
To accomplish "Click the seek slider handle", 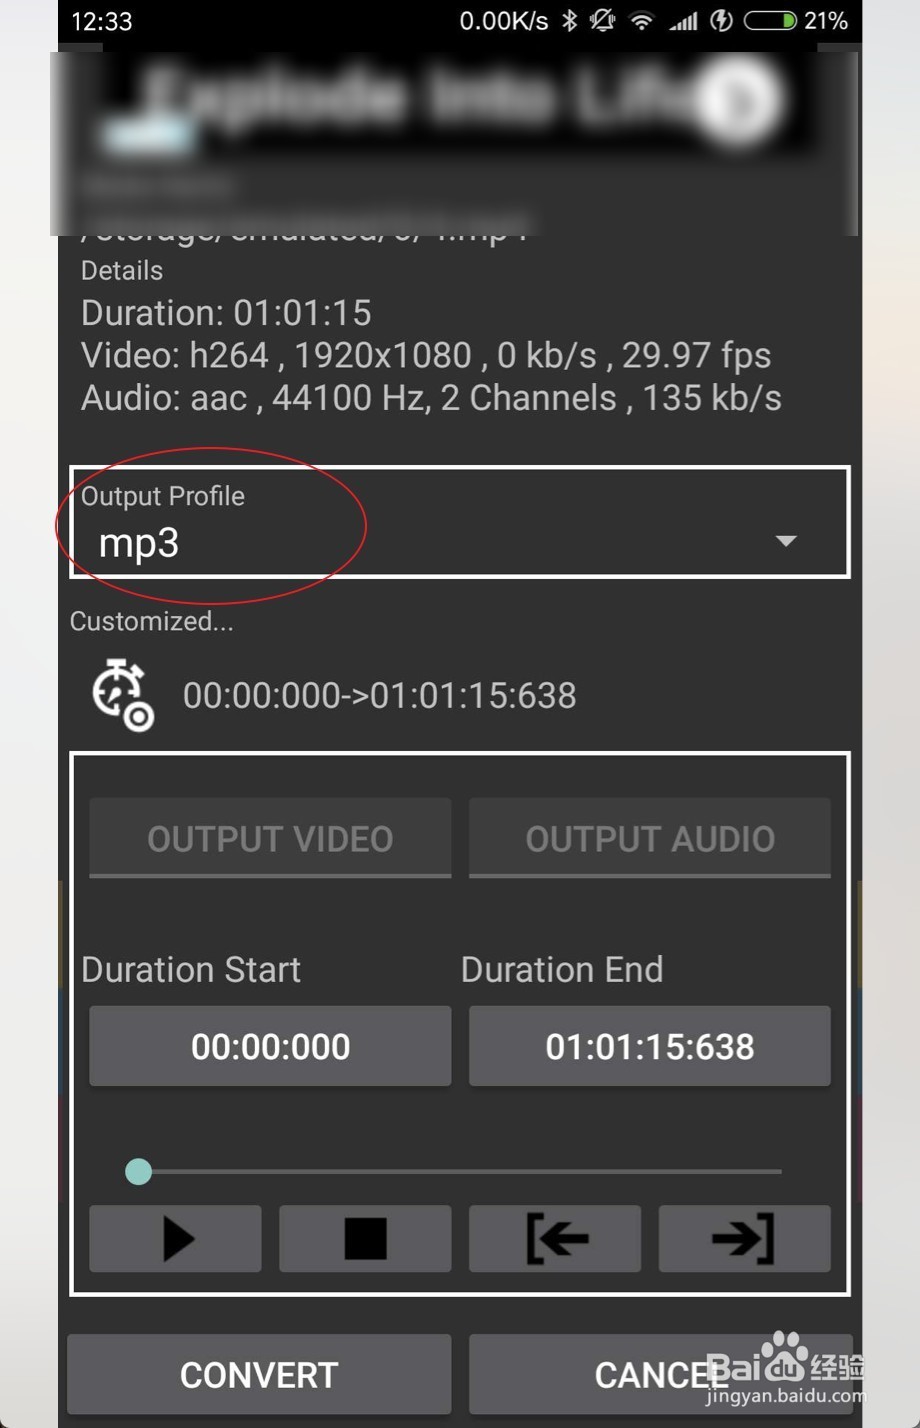I will point(139,1171).
